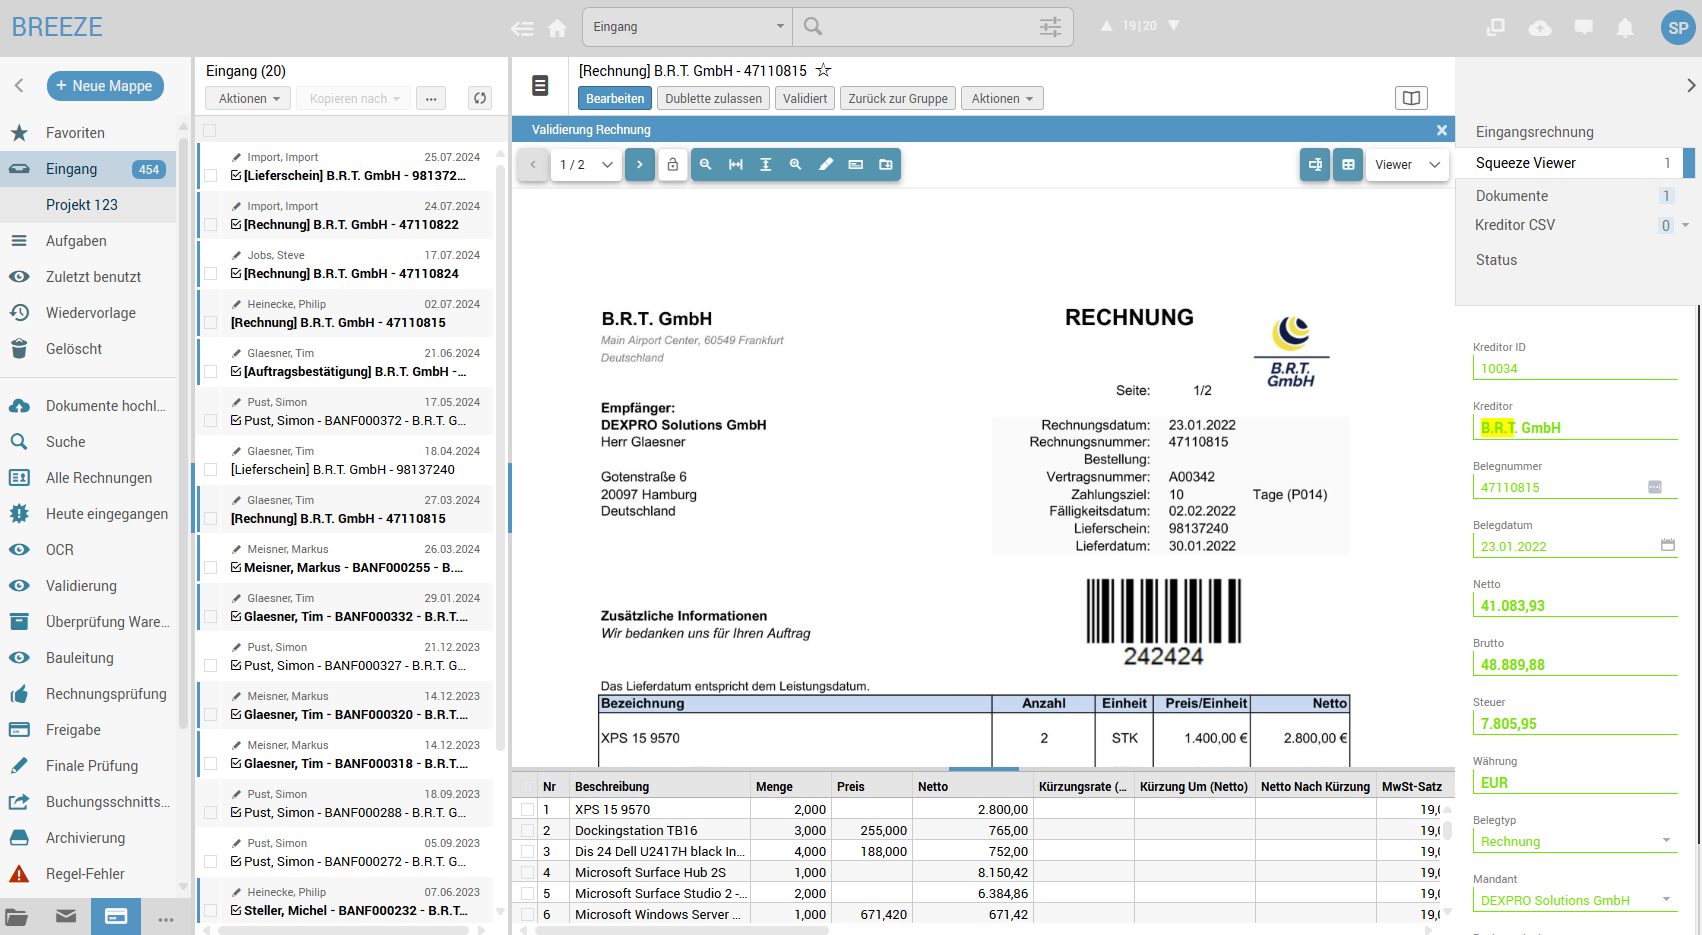Viewport: 1702px width, 935px height.
Task: Select checkbox for Rechnung 47110822 entry
Action: coord(210,224)
